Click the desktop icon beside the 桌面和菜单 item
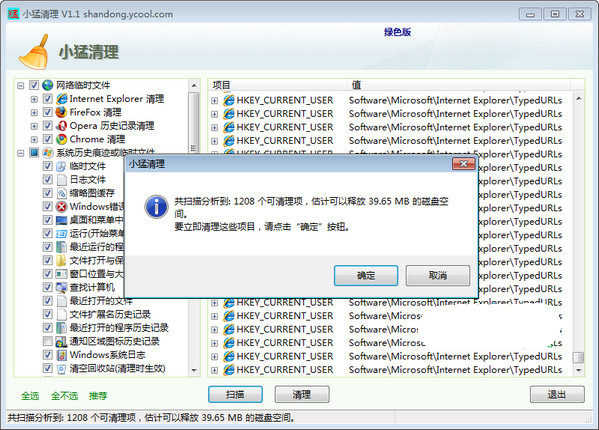599x430 pixels. pyautogui.click(x=61, y=220)
